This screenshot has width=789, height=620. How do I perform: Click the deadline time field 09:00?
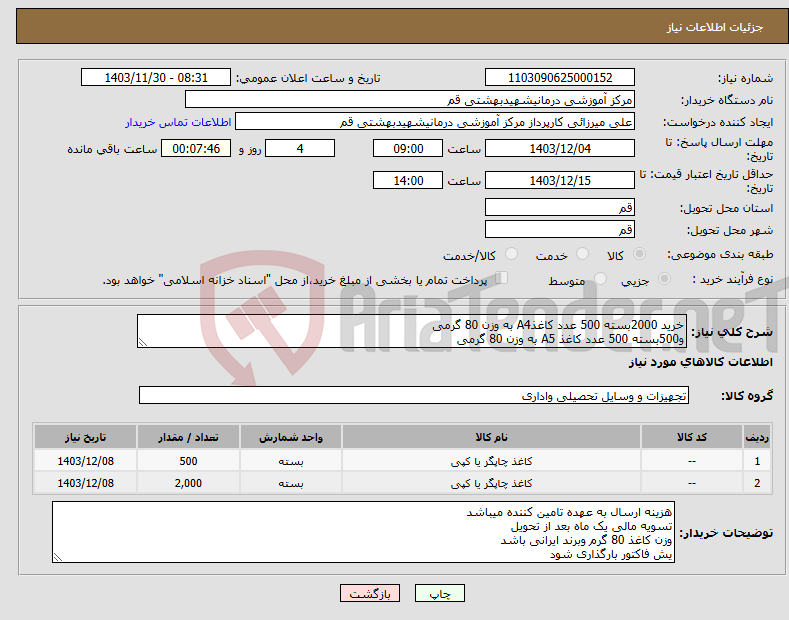pos(408,148)
